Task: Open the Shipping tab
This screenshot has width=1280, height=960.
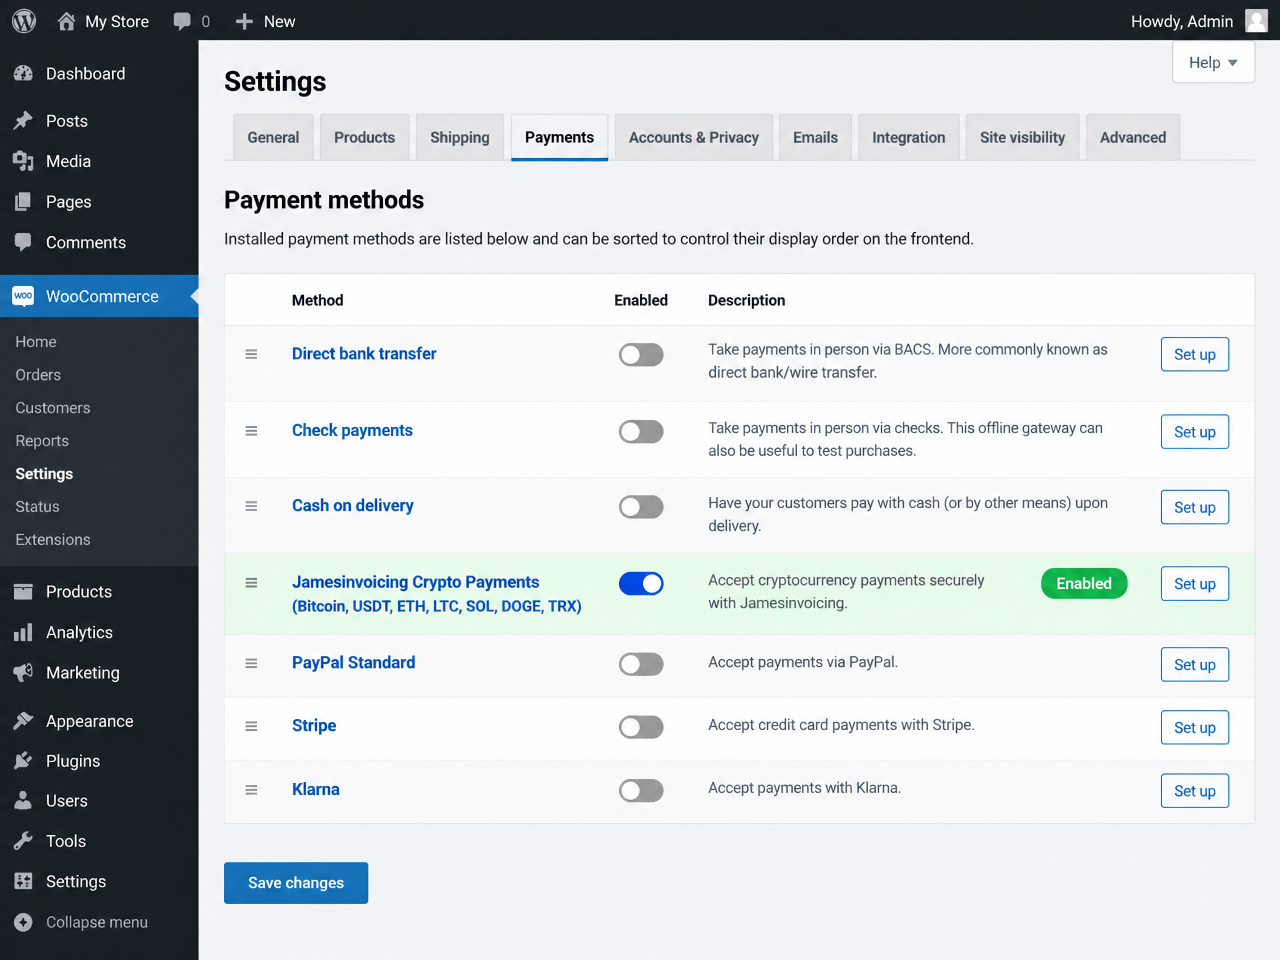Action: click(x=460, y=137)
